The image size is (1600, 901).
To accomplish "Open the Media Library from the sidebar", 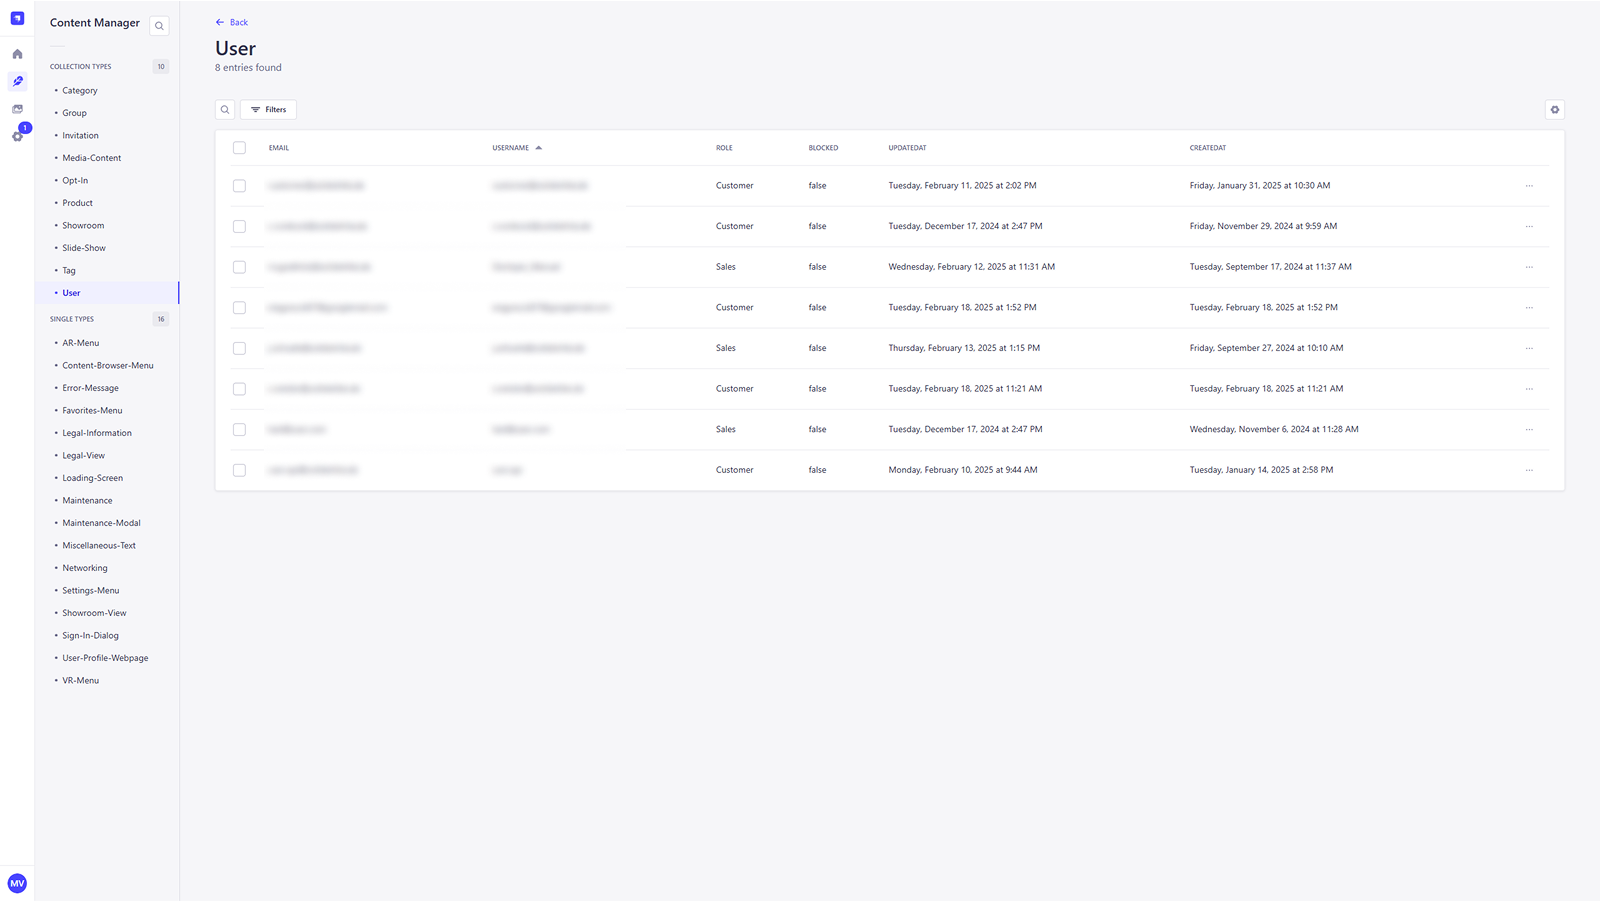I will (x=17, y=110).
